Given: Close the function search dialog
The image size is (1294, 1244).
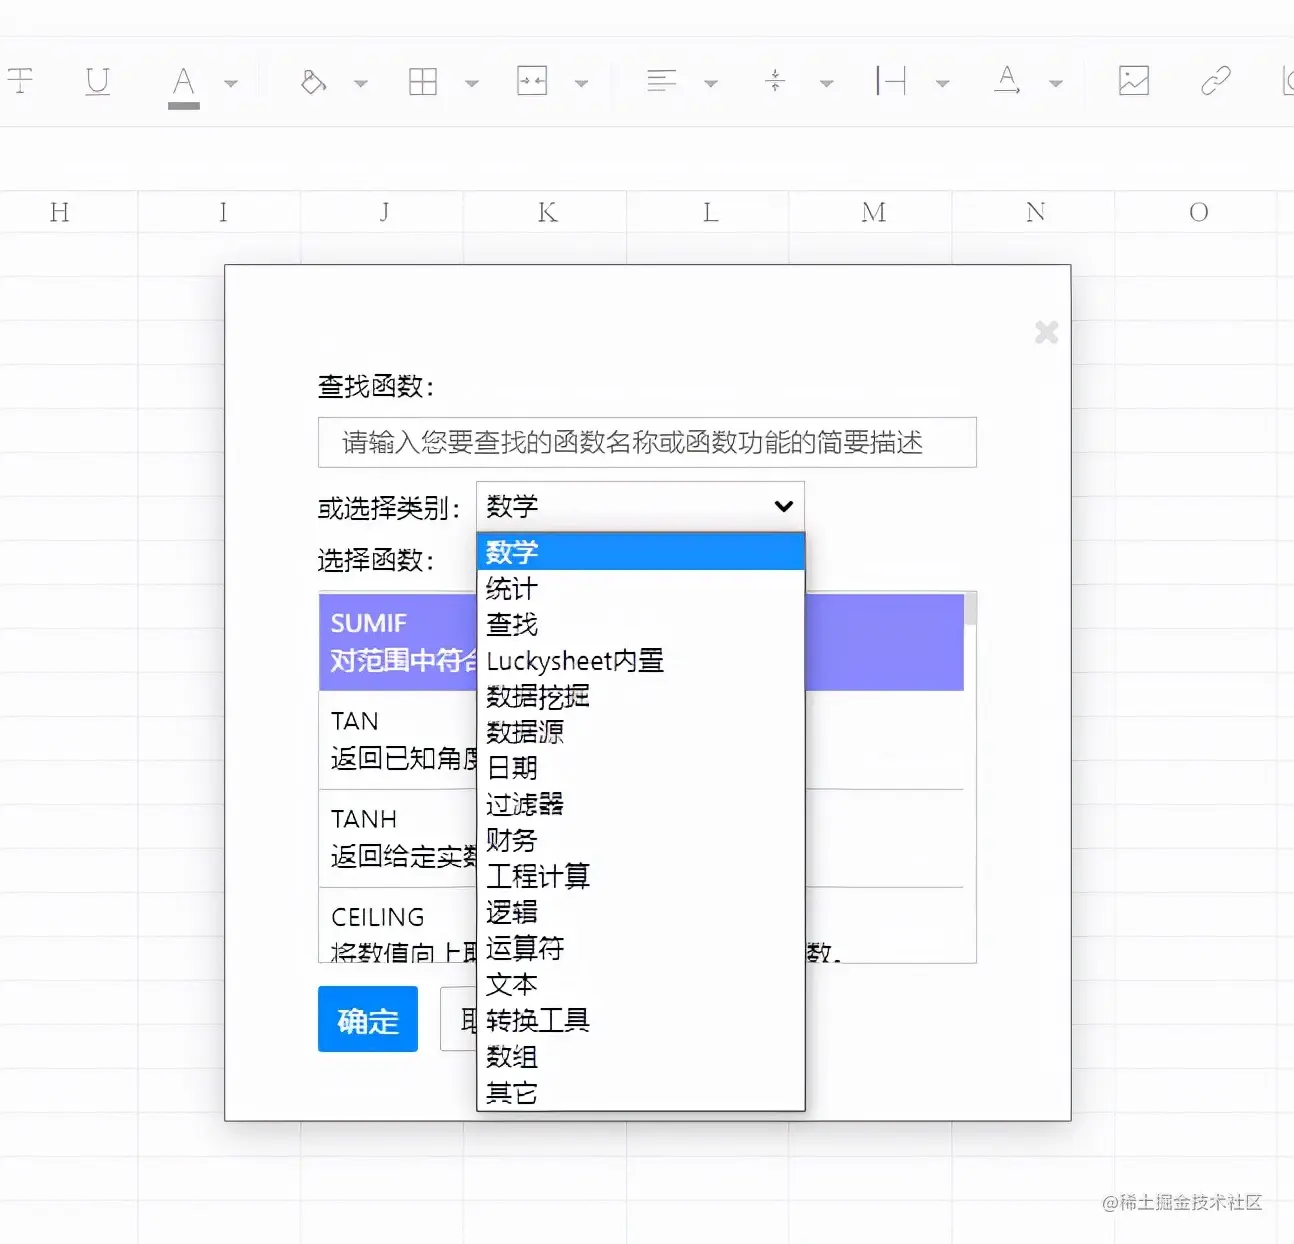Looking at the screenshot, I should (x=1046, y=332).
